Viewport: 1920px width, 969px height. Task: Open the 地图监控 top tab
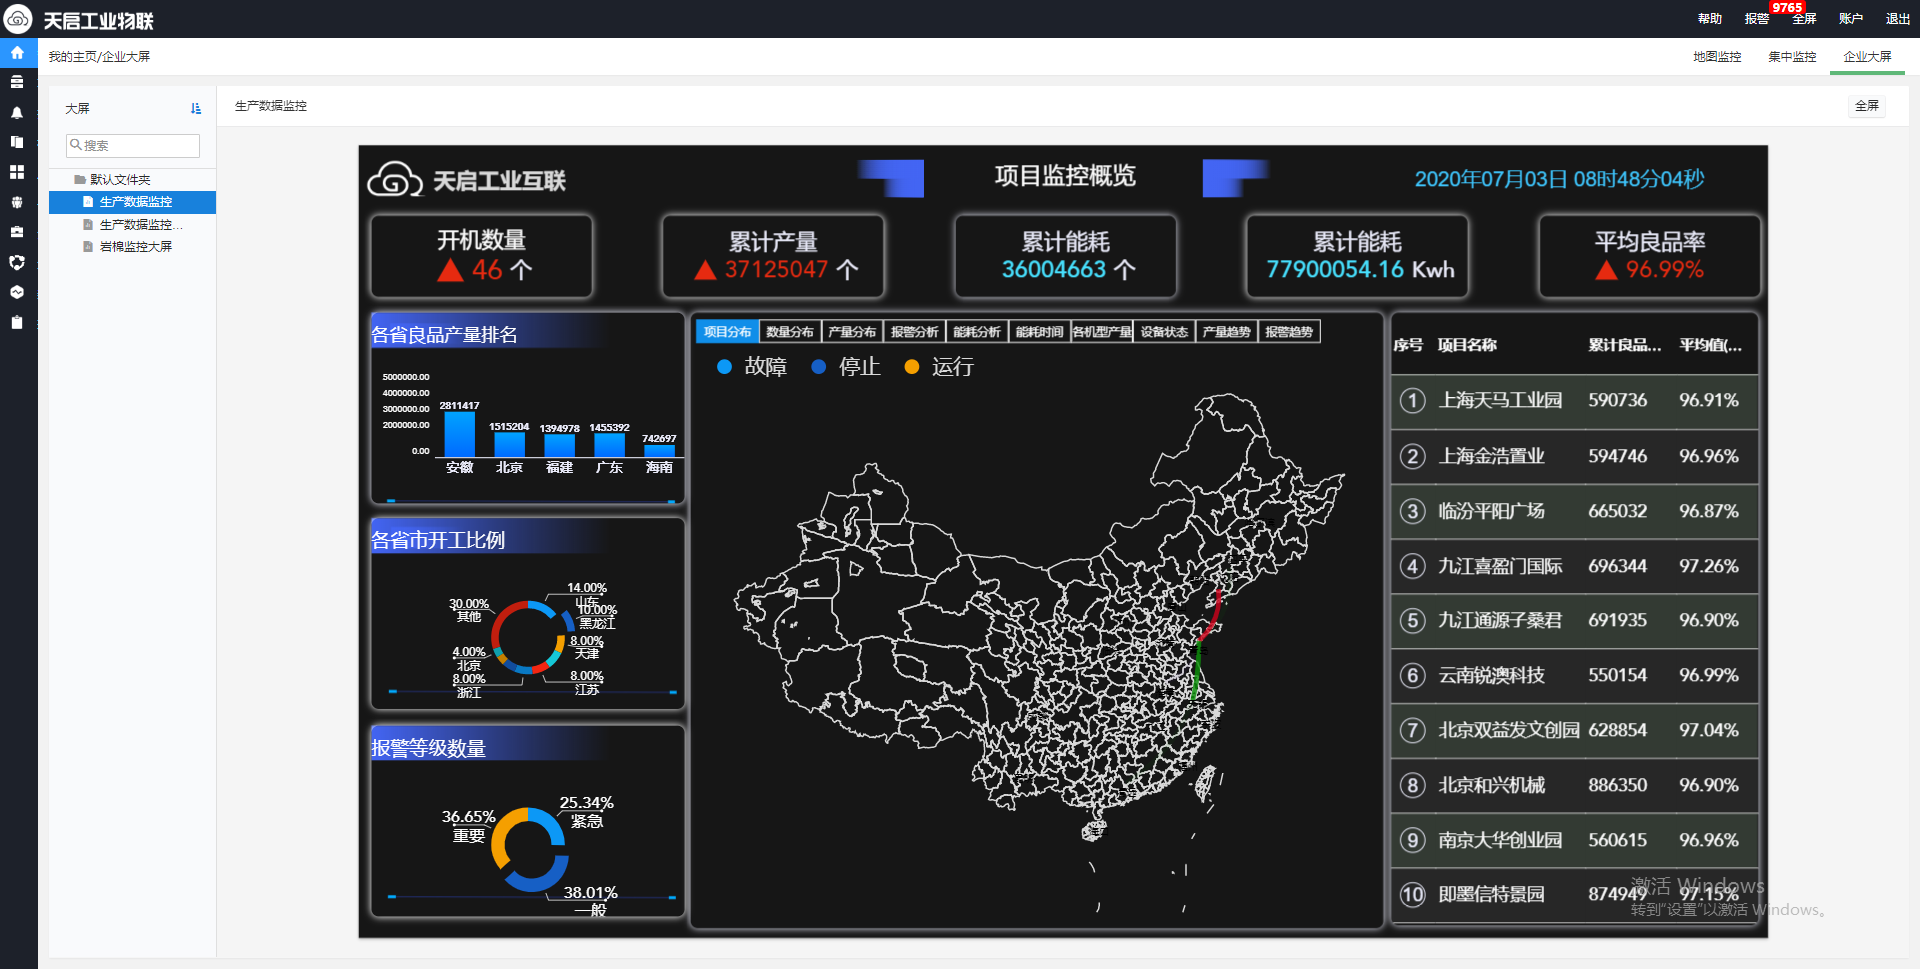[1717, 57]
